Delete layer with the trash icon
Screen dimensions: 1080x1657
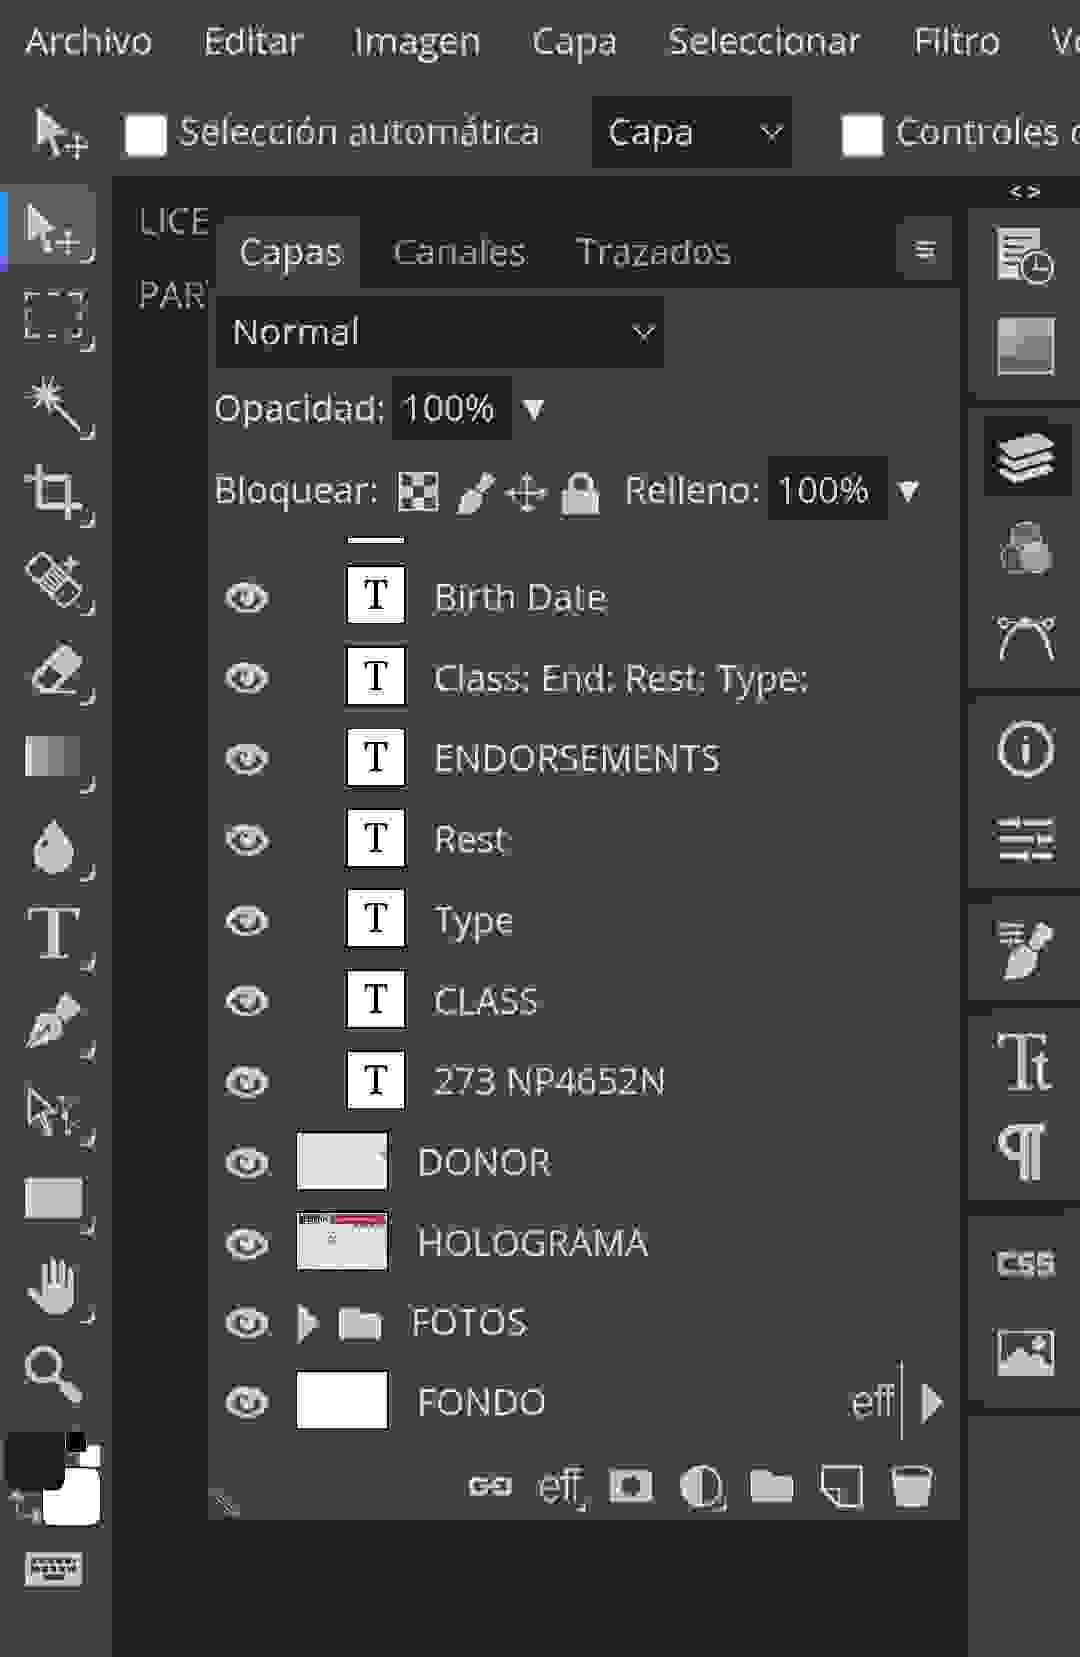click(x=912, y=1486)
